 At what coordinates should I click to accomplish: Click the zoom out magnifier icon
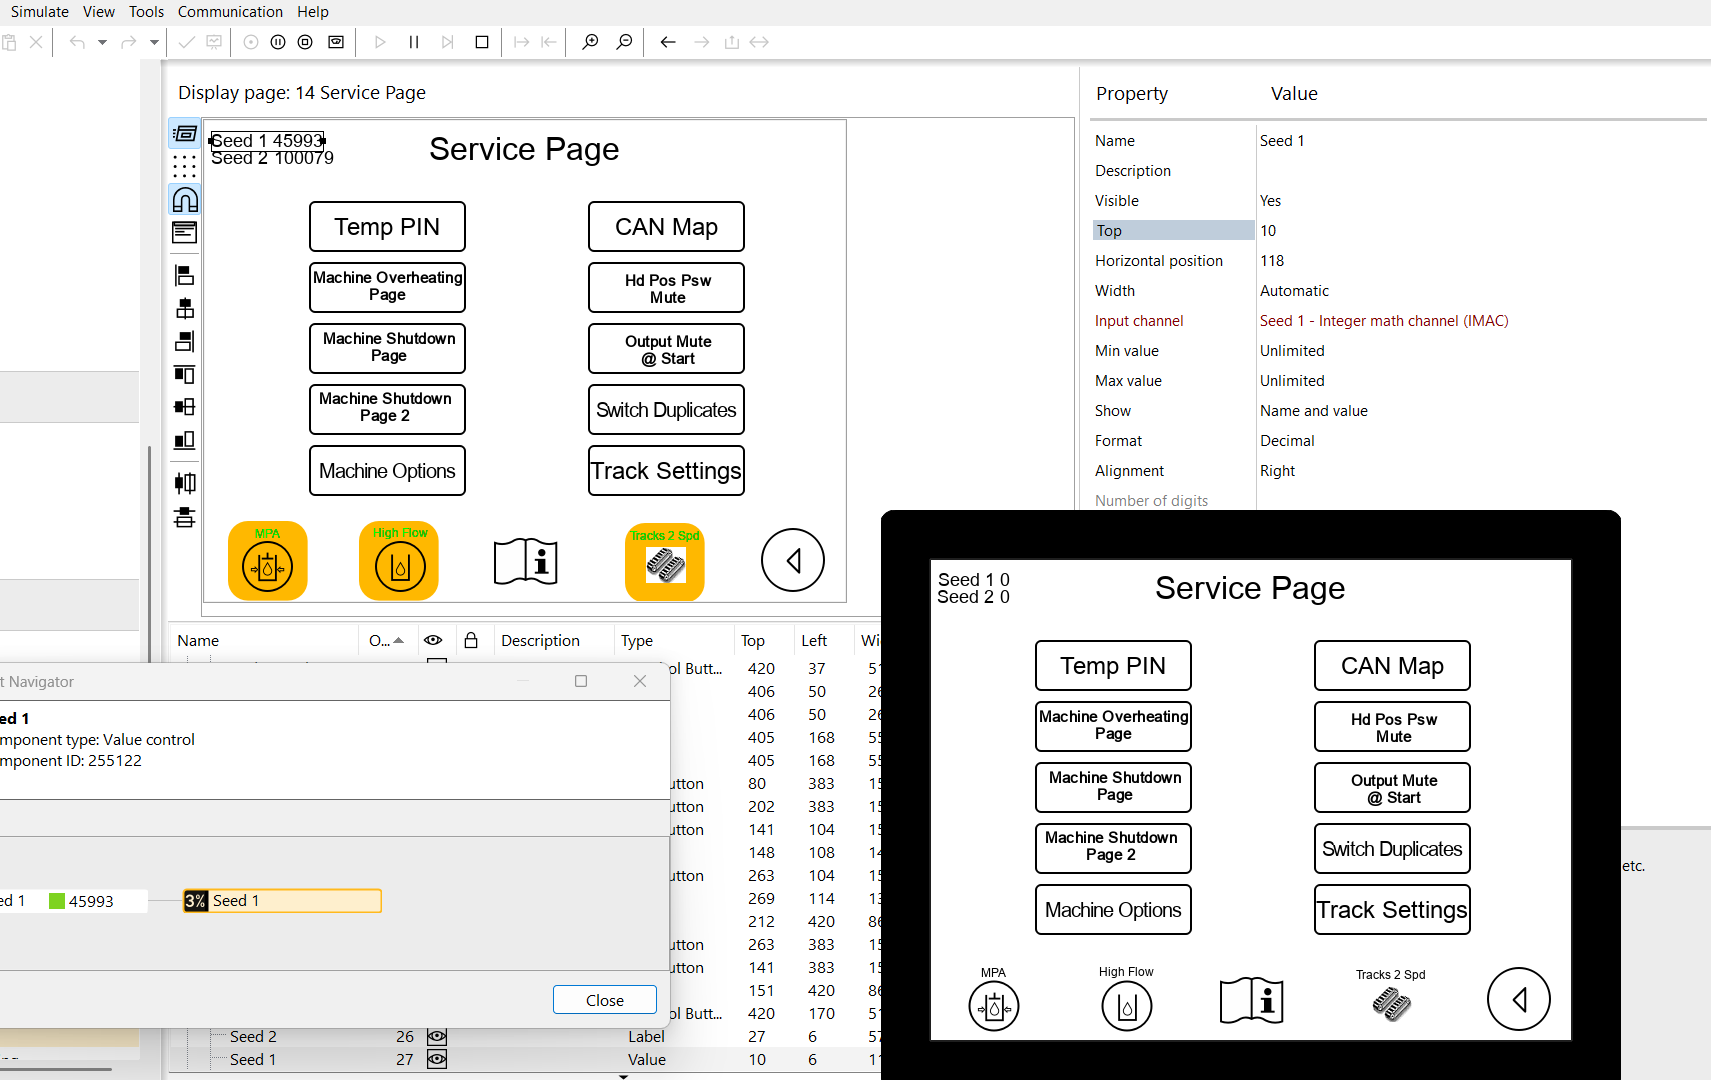(624, 42)
